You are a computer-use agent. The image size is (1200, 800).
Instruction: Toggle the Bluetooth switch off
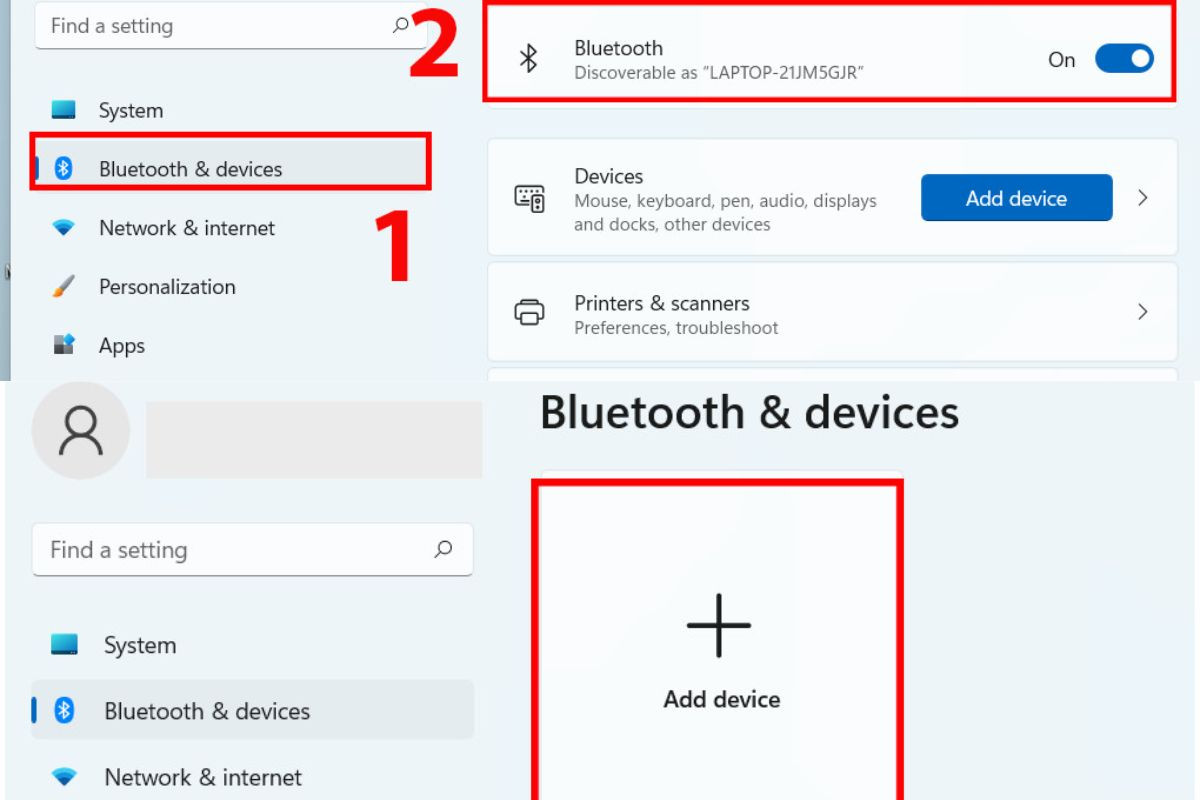(x=1124, y=59)
